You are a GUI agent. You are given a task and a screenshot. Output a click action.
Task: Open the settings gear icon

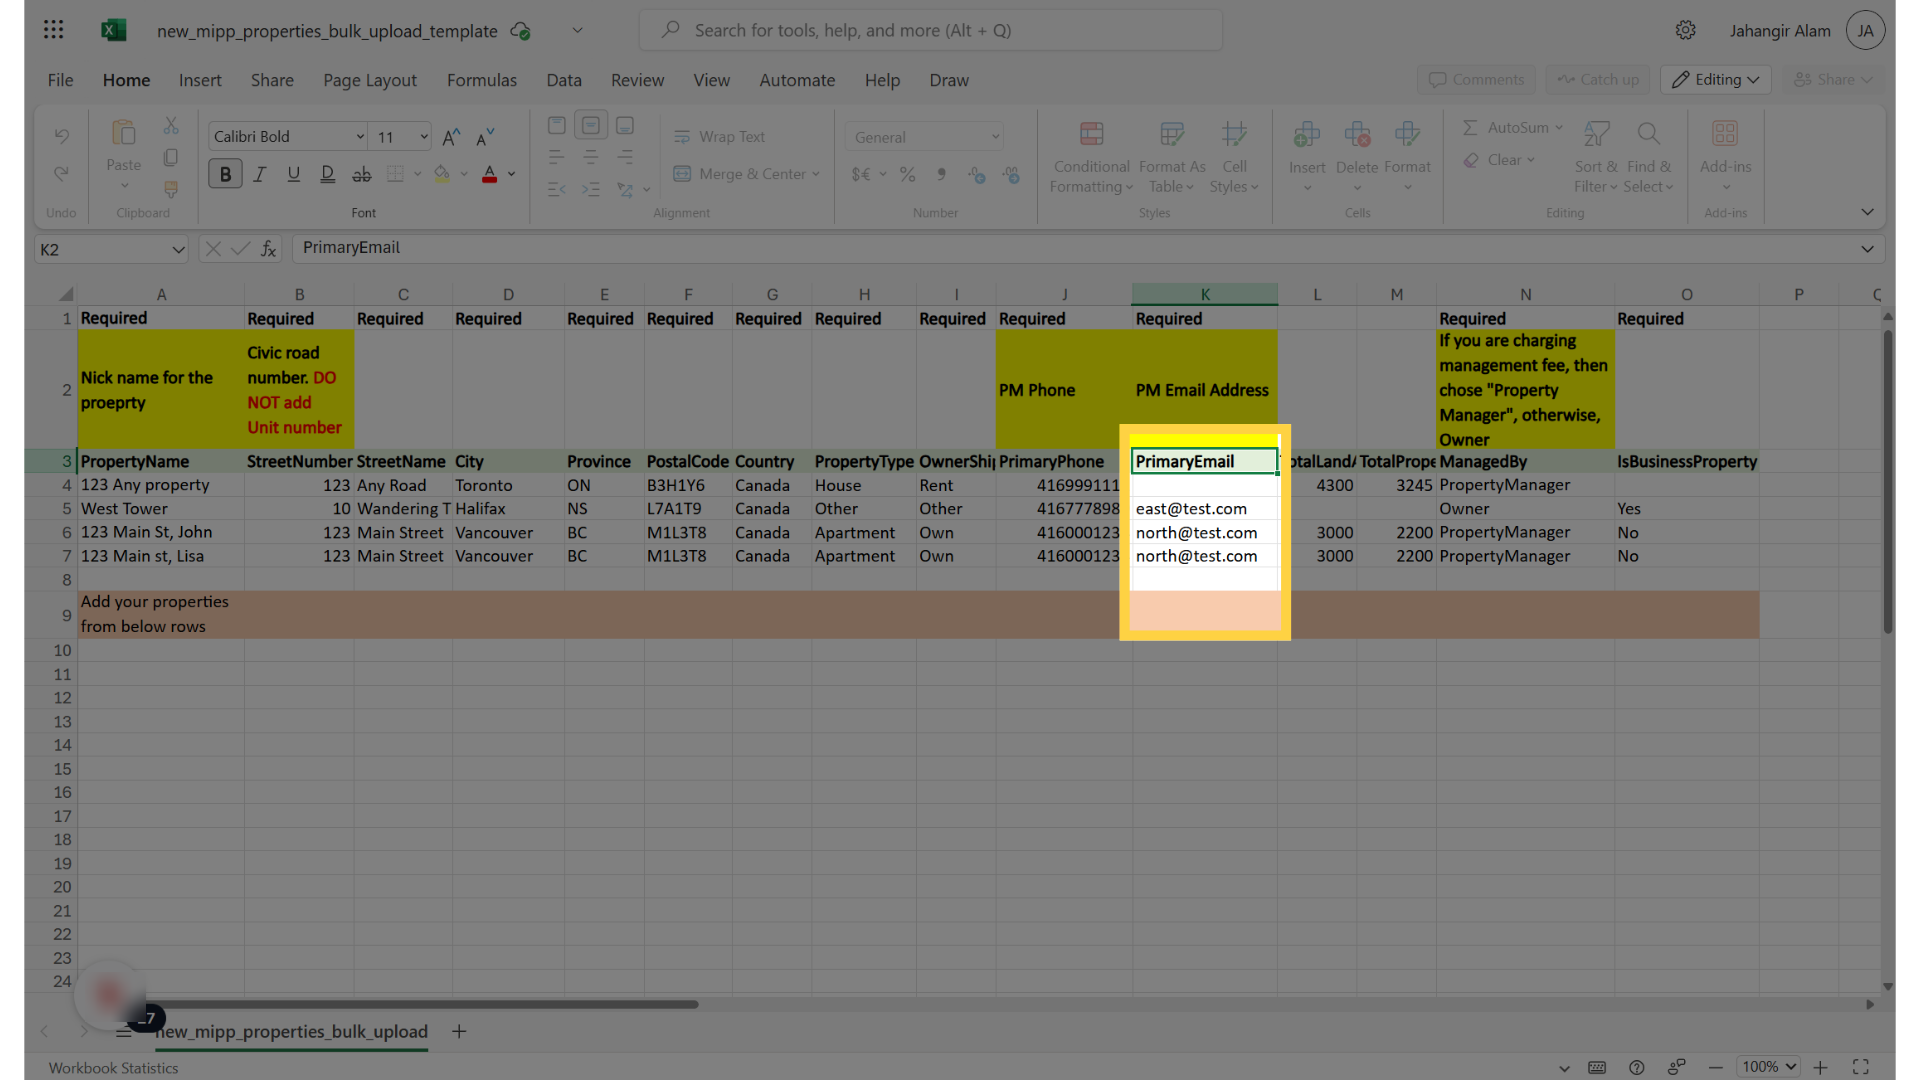pyautogui.click(x=1686, y=30)
